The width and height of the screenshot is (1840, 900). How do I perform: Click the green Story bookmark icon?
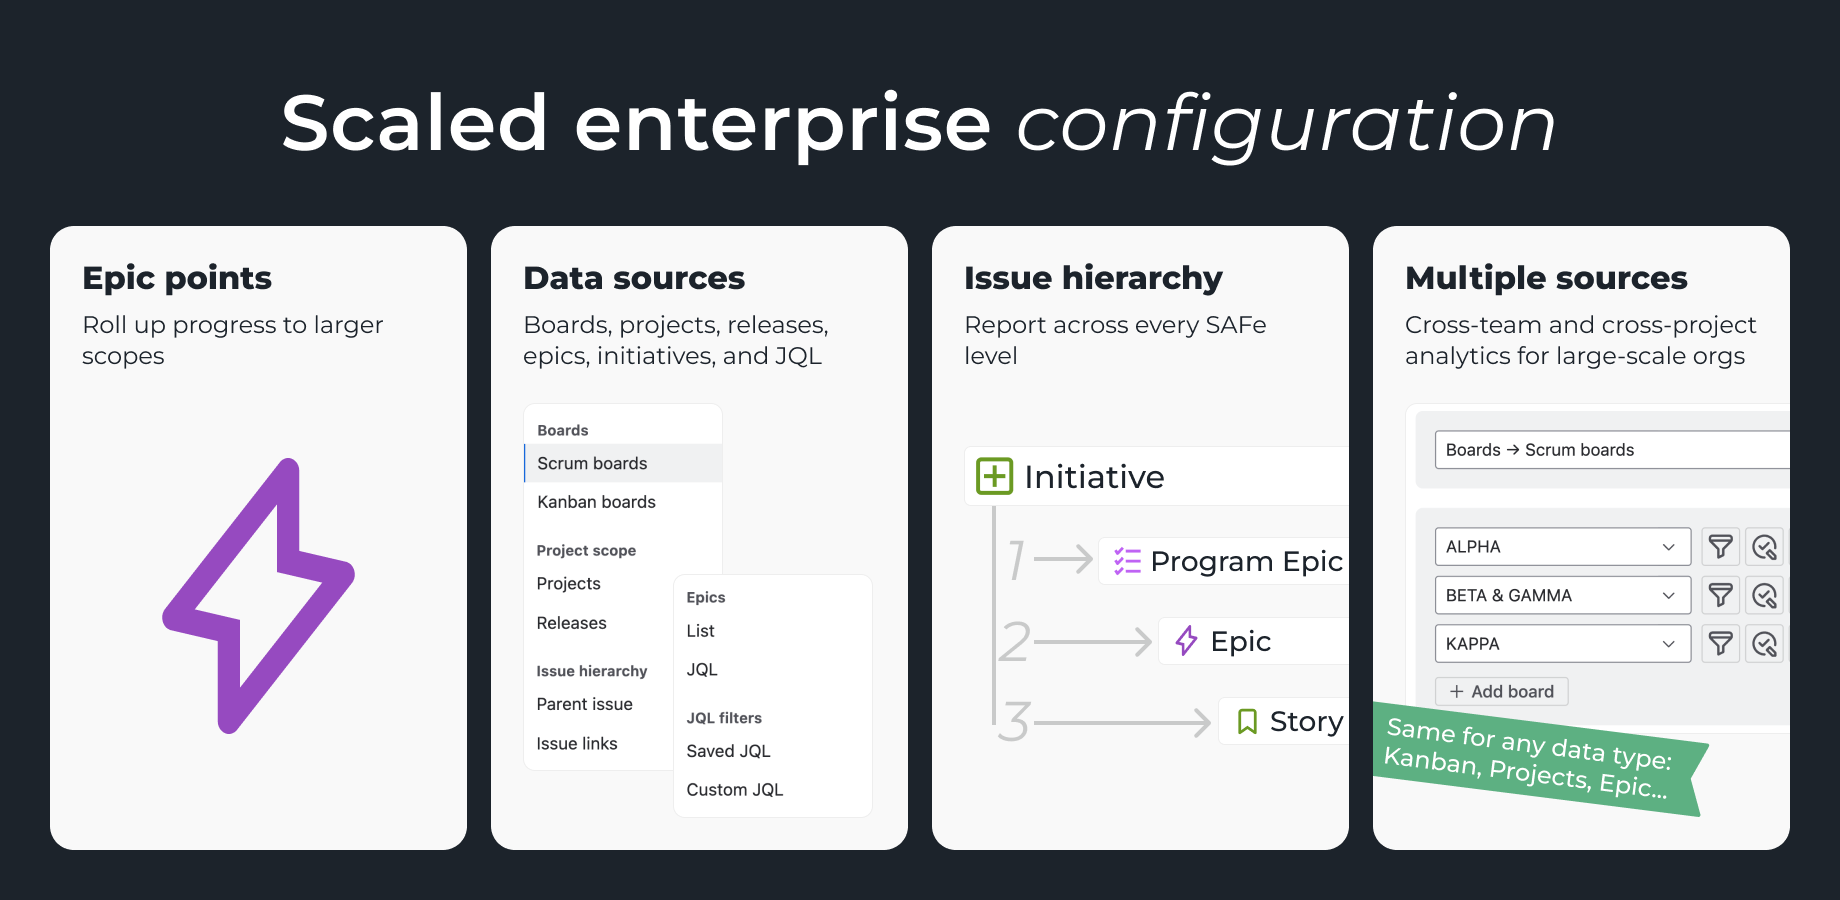click(1246, 720)
